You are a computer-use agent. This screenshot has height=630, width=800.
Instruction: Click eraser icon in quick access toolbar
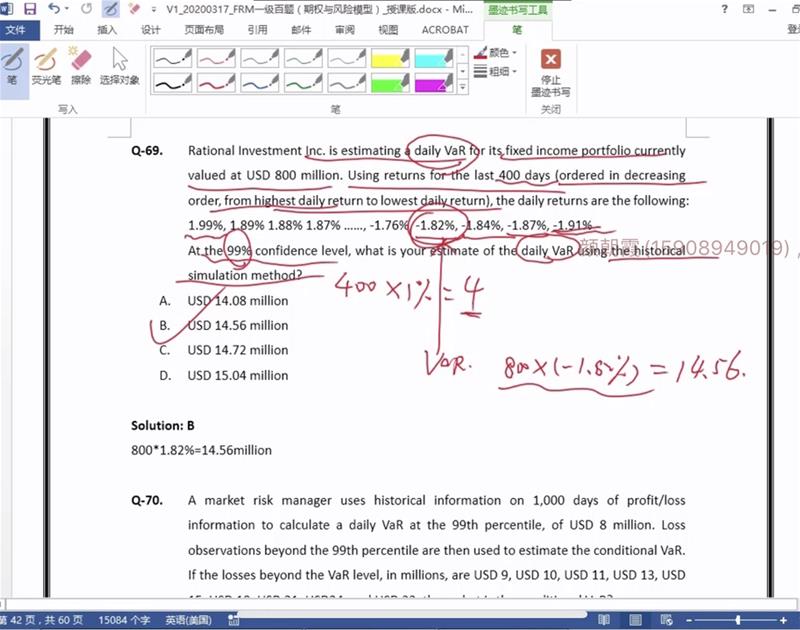[134, 9]
